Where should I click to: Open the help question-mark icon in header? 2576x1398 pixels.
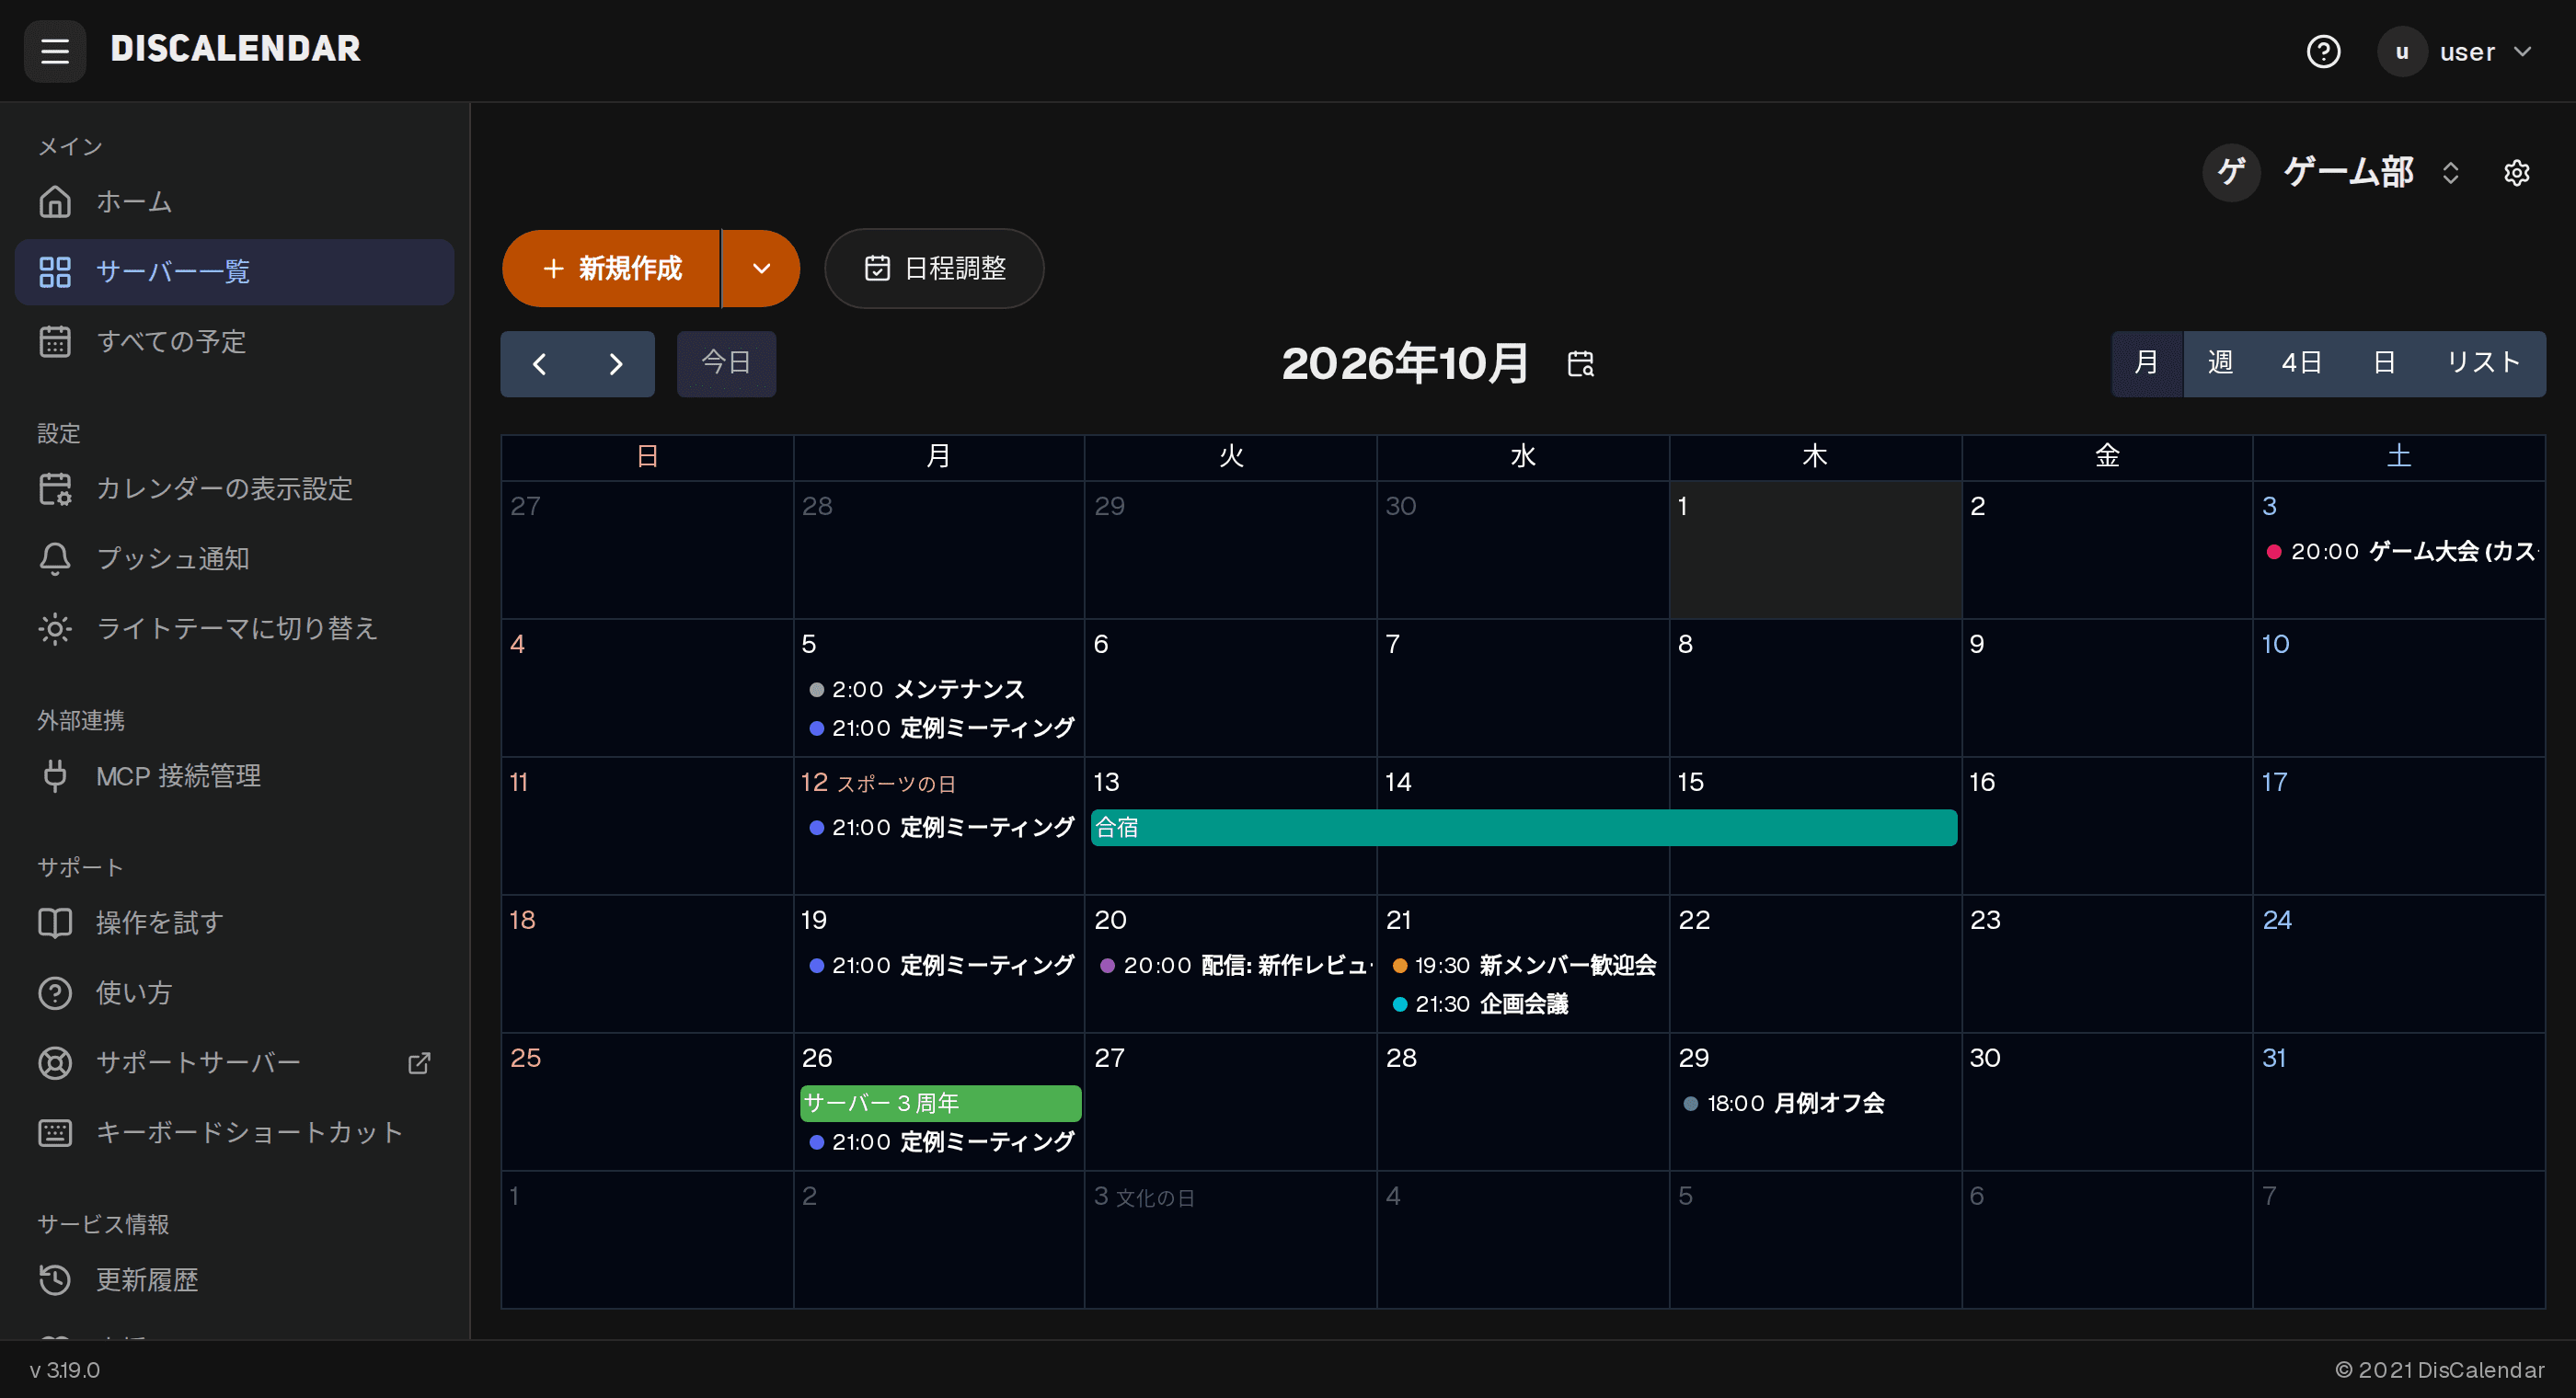click(2322, 51)
